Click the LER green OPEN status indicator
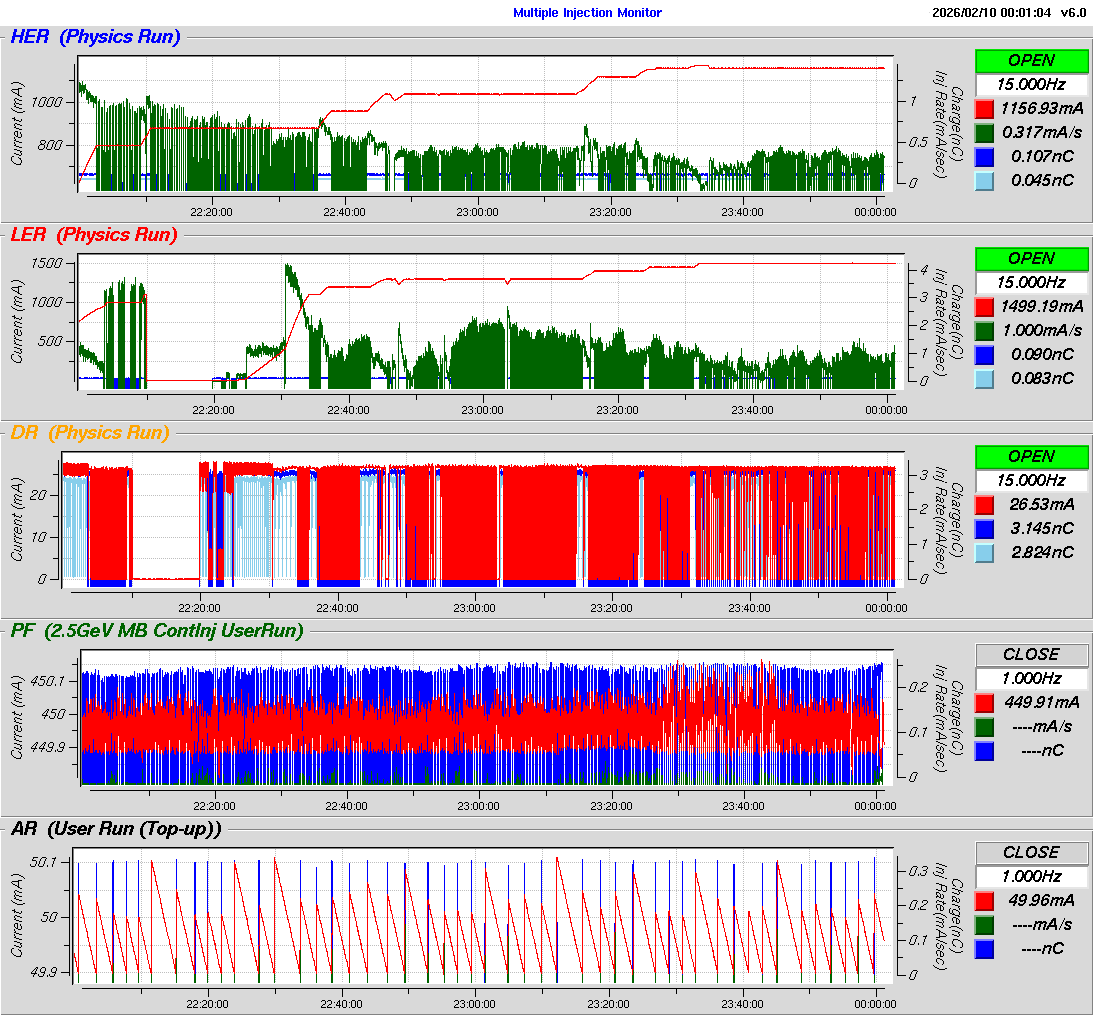 [x=1031, y=258]
